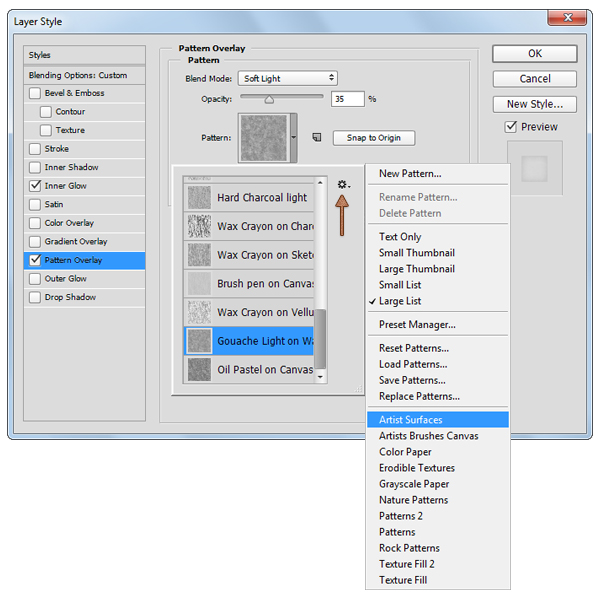The image size is (600, 600).
Task: Load Artists Brushes Canvas patterns
Action: [x=437, y=436]
